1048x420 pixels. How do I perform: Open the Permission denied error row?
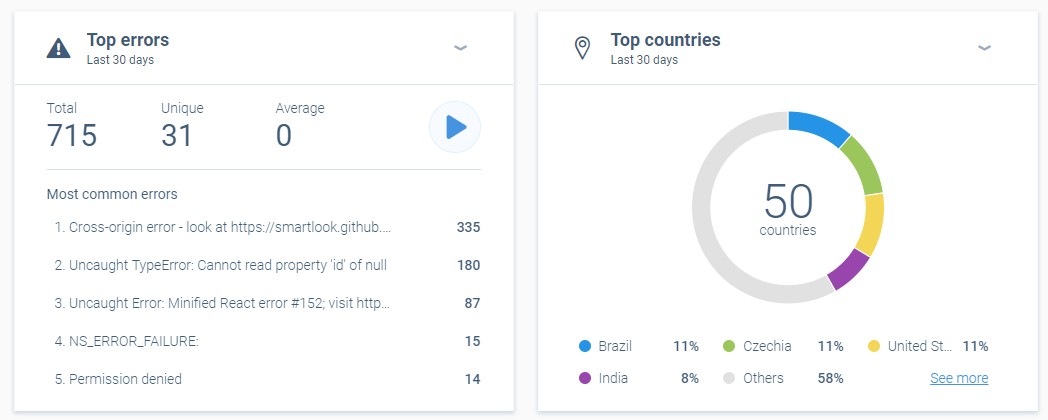tap(267, 379)
